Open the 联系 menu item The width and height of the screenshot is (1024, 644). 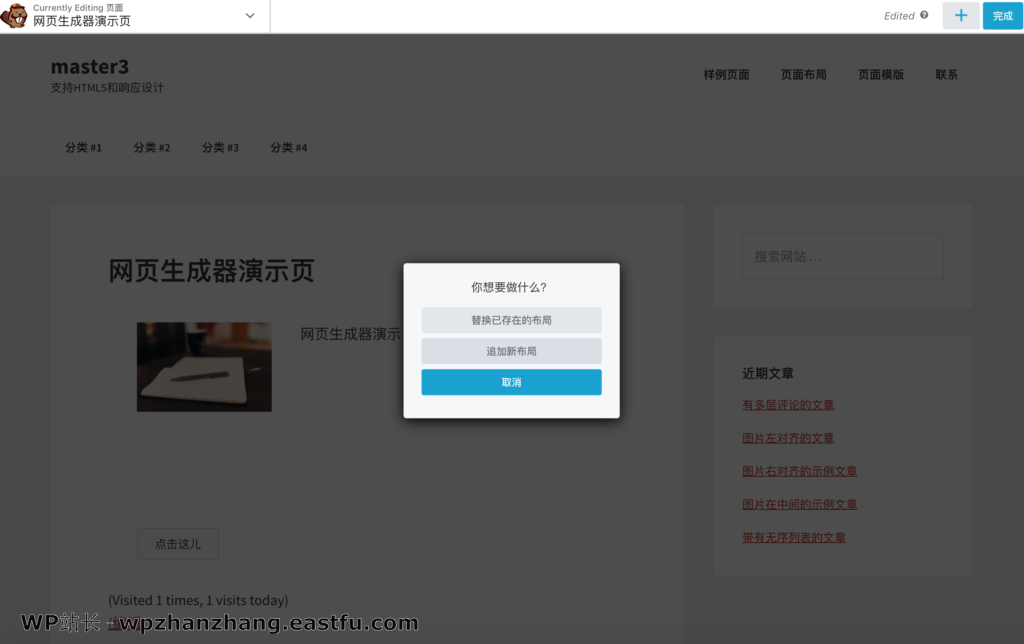click(x=946, y=74)
